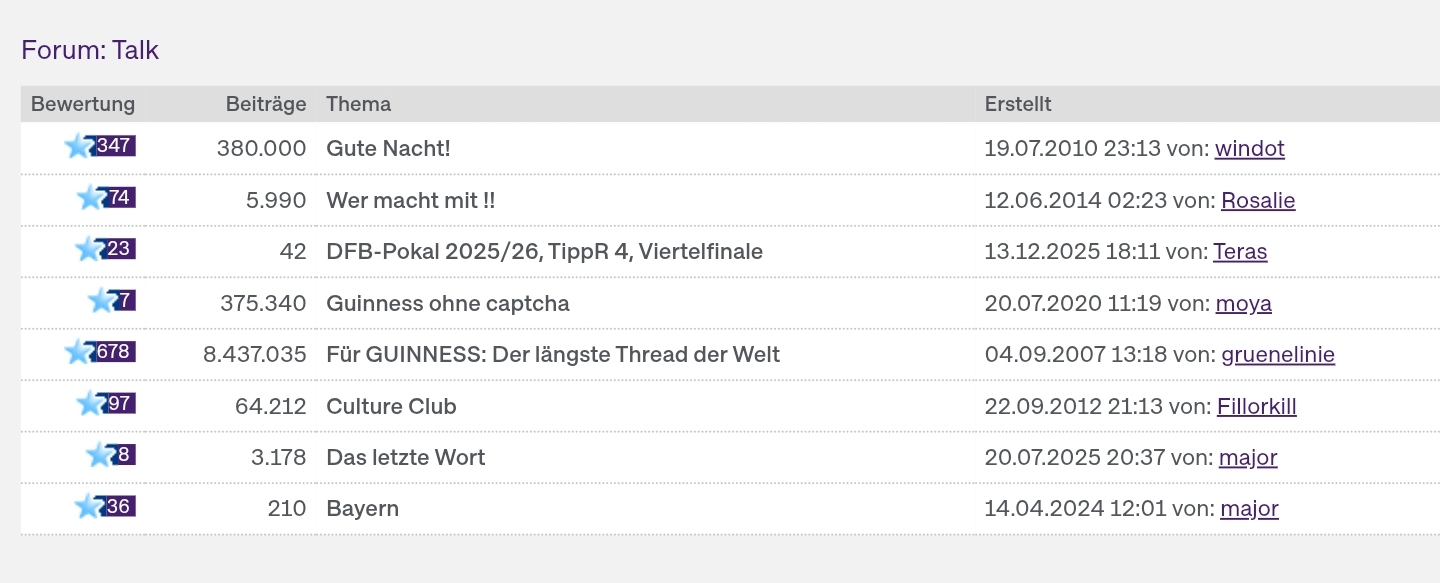1440x583 pixels.
Task: Click star rating 7 of Guinness ohne captcha
Action: click(x=111, y=301)
